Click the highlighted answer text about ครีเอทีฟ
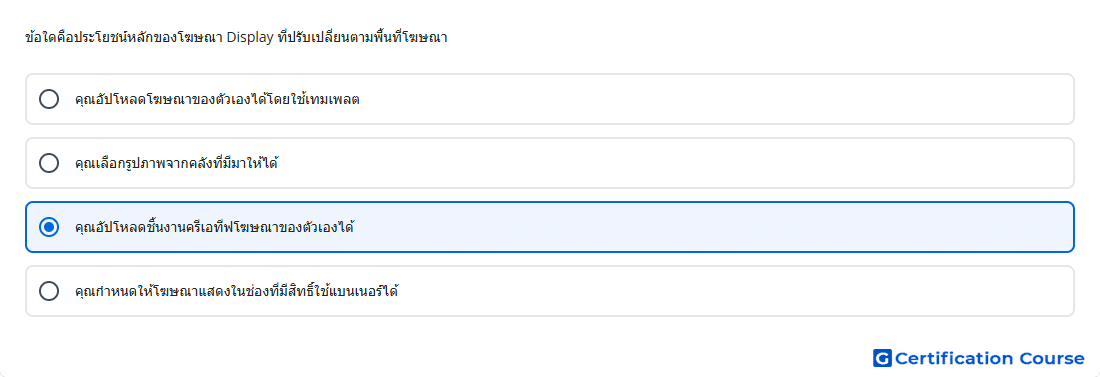The image size is (1100, 377). click(x=214, y=227)
